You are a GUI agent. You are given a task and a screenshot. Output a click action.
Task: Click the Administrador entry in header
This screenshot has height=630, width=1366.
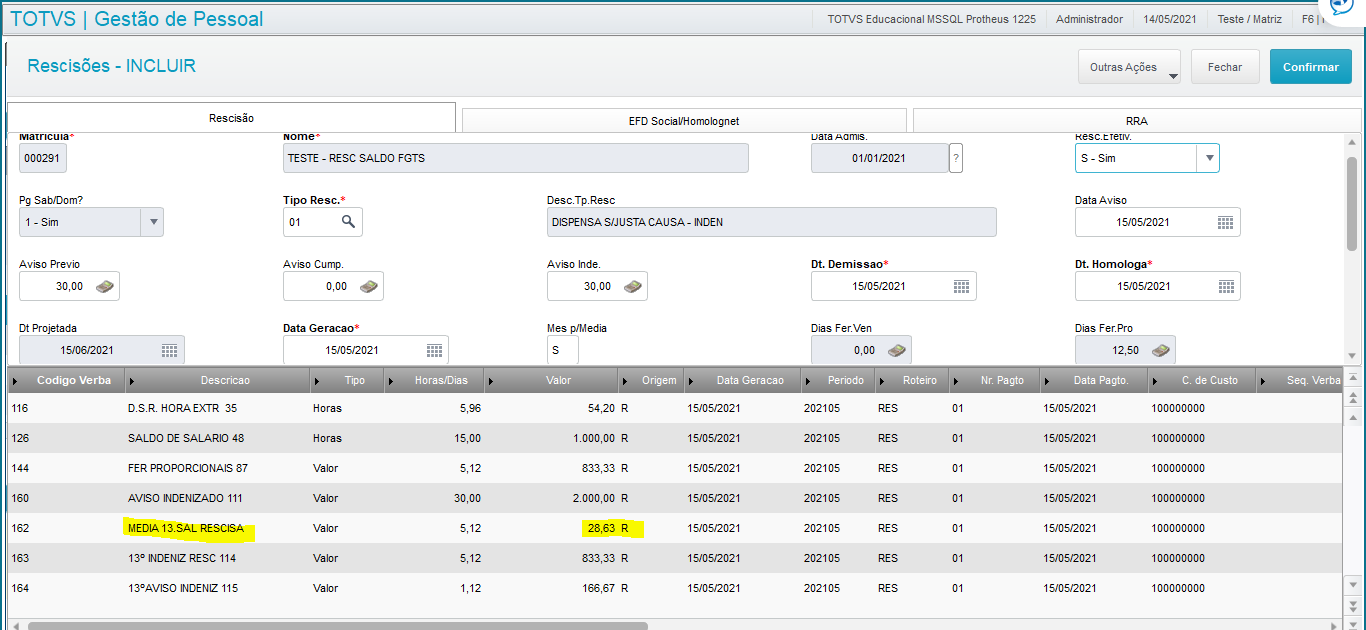click(x=1089, y=19)
